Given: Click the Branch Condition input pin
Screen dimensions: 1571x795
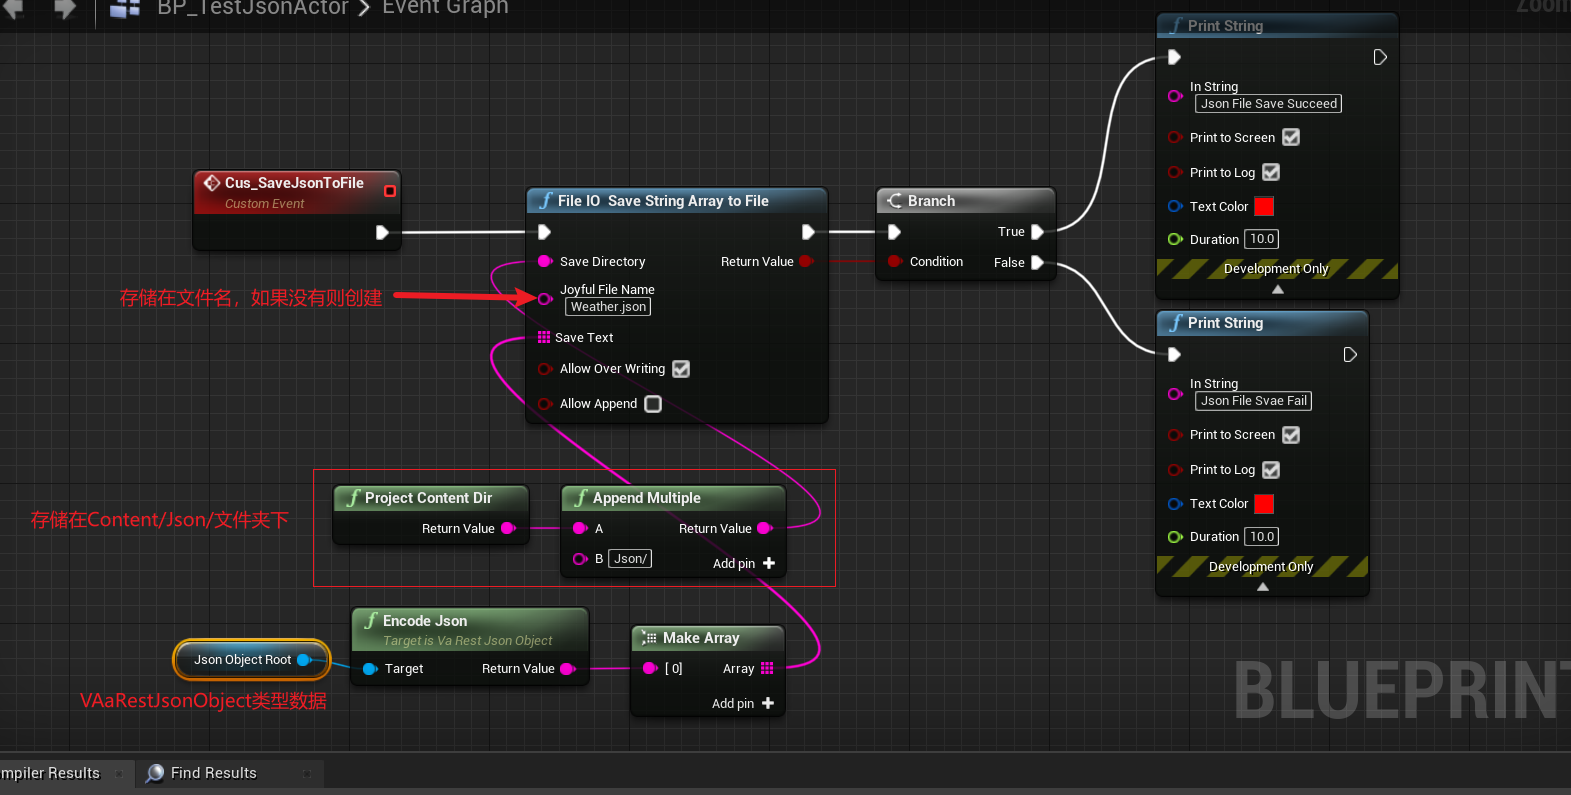Looking at the screenshot, I should [x=894, y=262].
